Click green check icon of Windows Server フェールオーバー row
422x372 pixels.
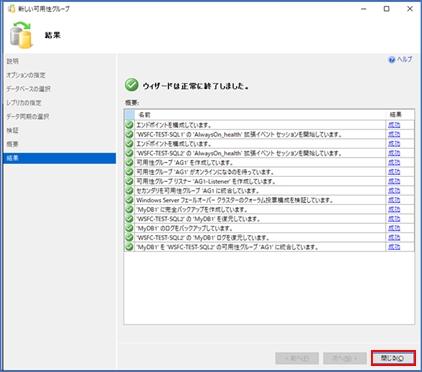129,200
